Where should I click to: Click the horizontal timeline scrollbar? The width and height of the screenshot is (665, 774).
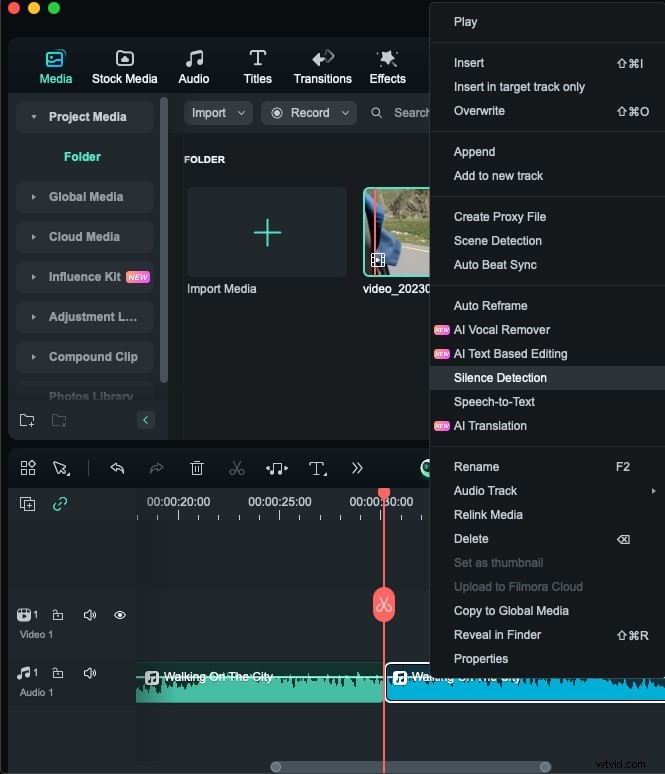tap(410, 767)
